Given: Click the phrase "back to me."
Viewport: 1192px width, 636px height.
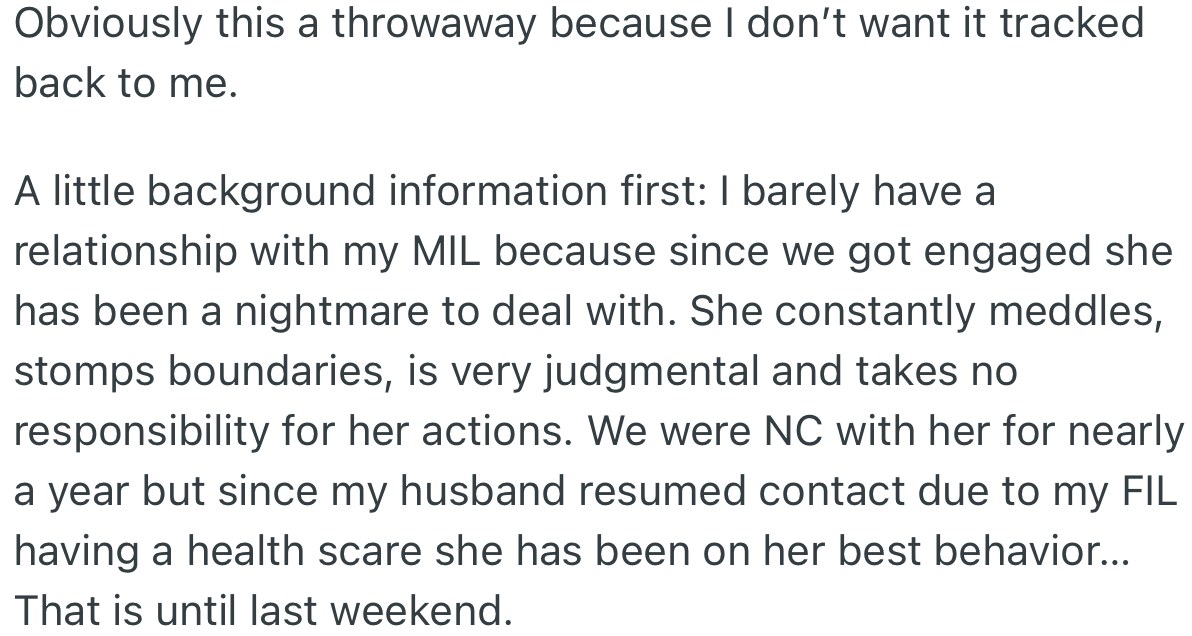Looking at the screenshot, I should click(126, 83).
